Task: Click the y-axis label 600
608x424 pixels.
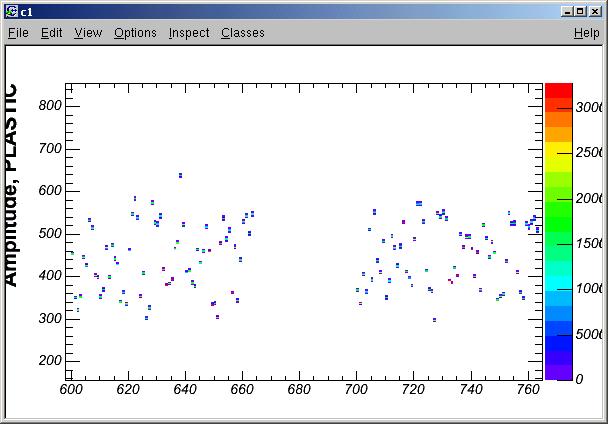Action: 50,191
